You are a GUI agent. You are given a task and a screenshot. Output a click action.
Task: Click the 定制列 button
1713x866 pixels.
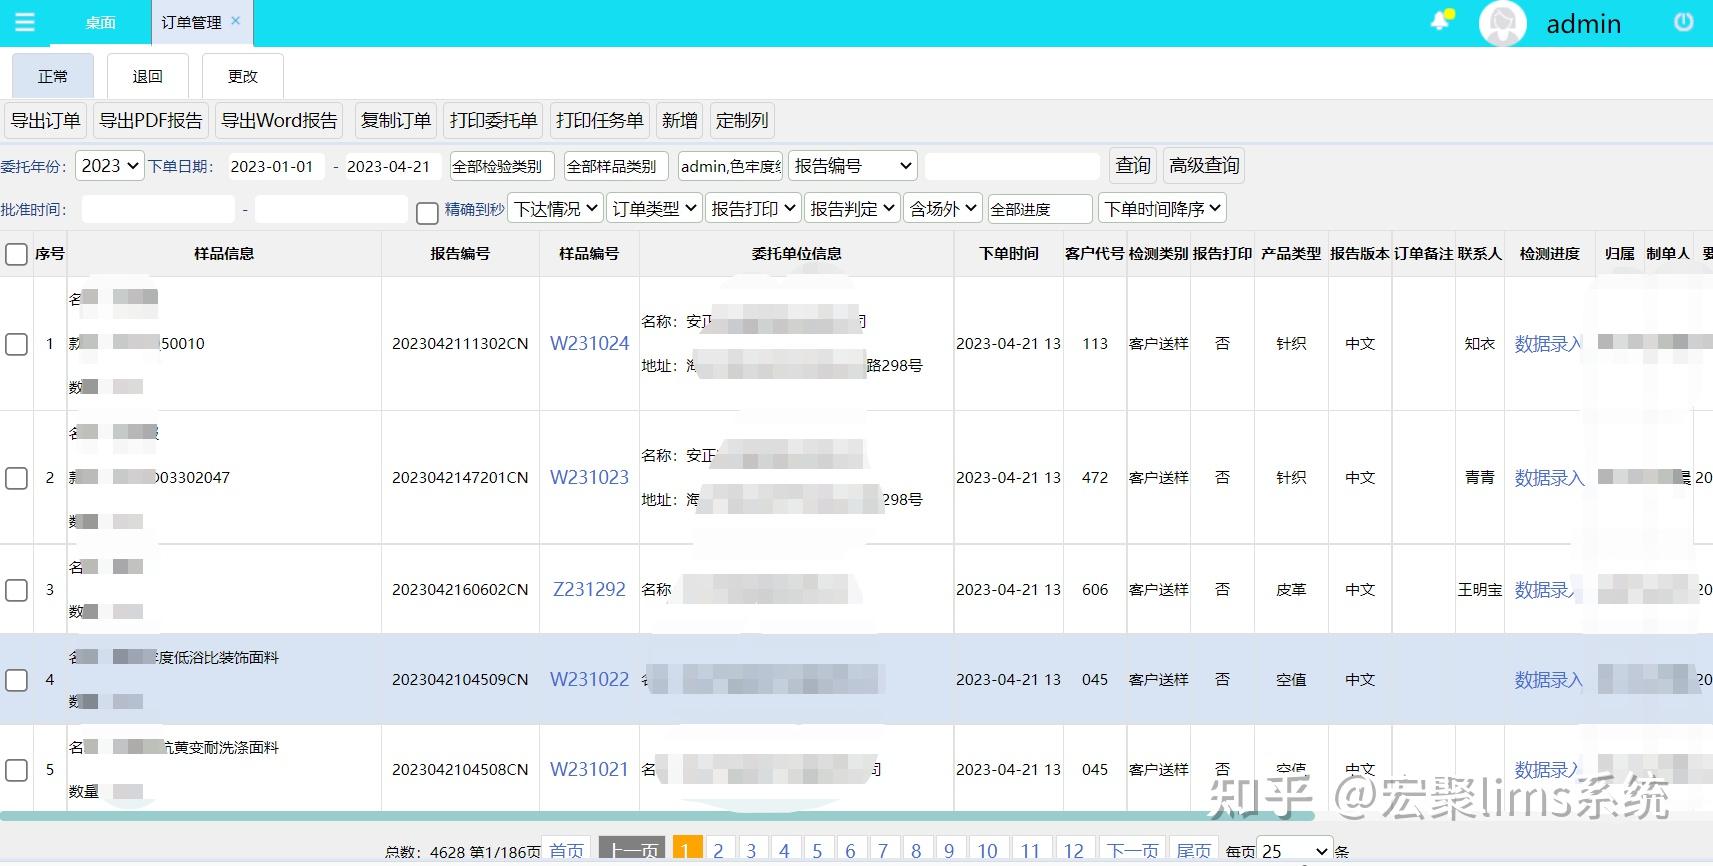(743, 121)
